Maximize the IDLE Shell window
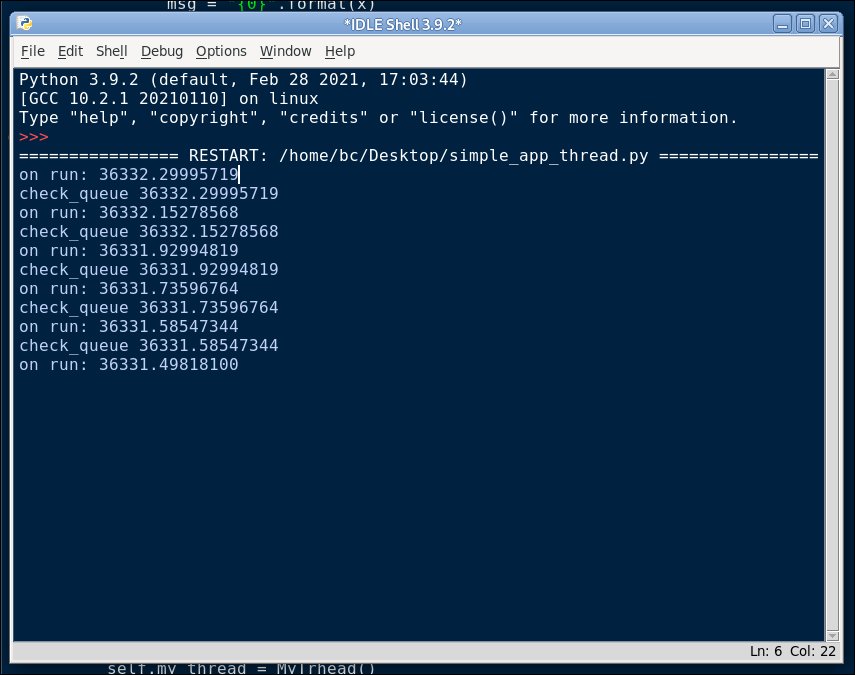This screenshot has height=675, width=855. tap(805, 24)
